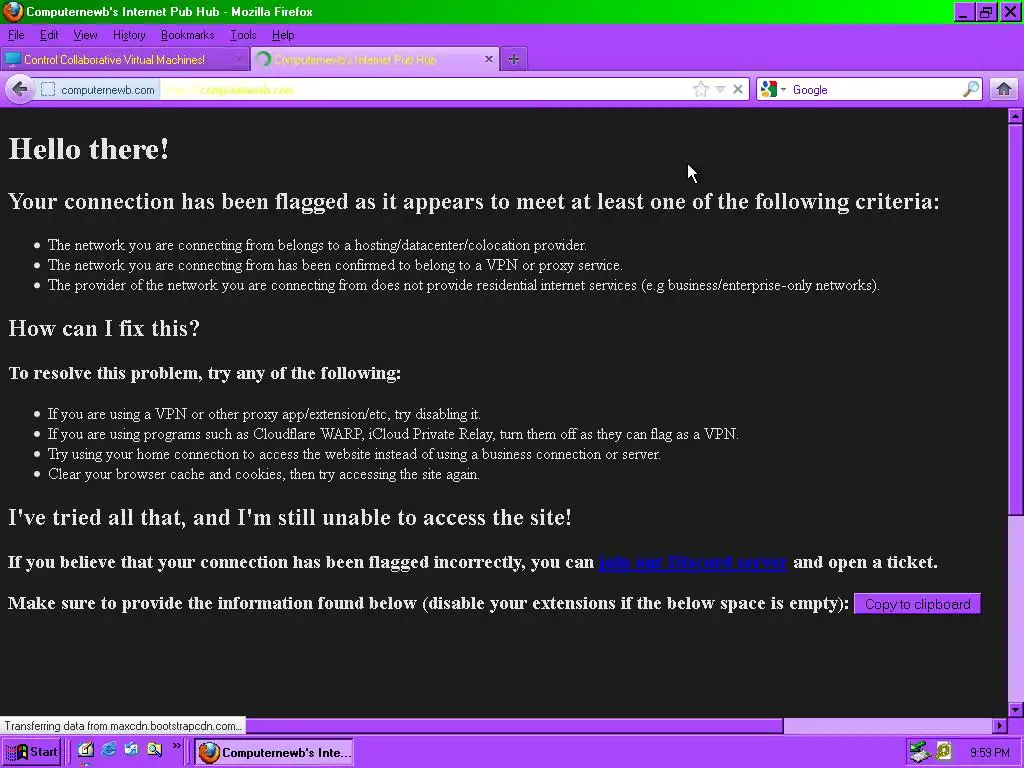Screen dimensions: 1024x768
Task: Click the loading spinner on active tab
Action: pos(264,59)
